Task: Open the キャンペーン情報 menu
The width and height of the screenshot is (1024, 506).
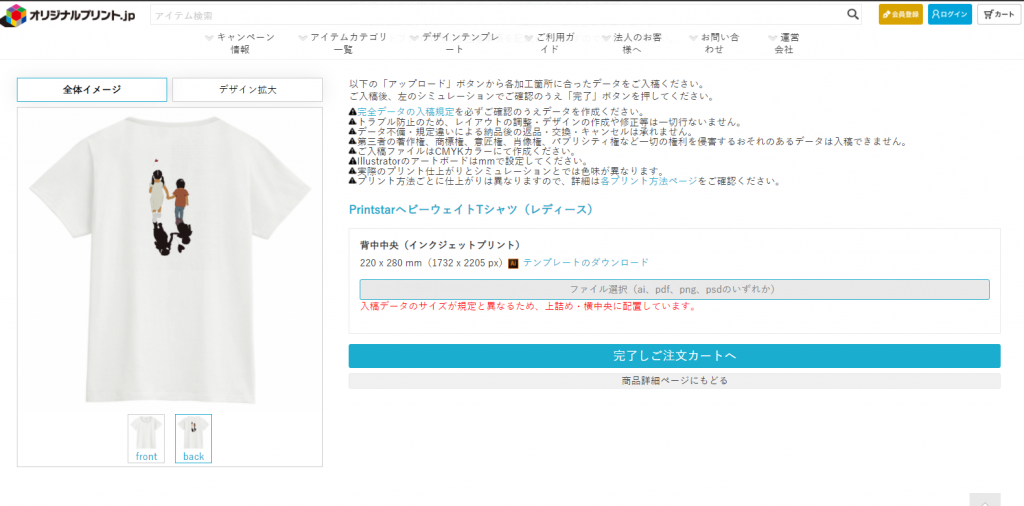Action: click(x=240, y=43)
